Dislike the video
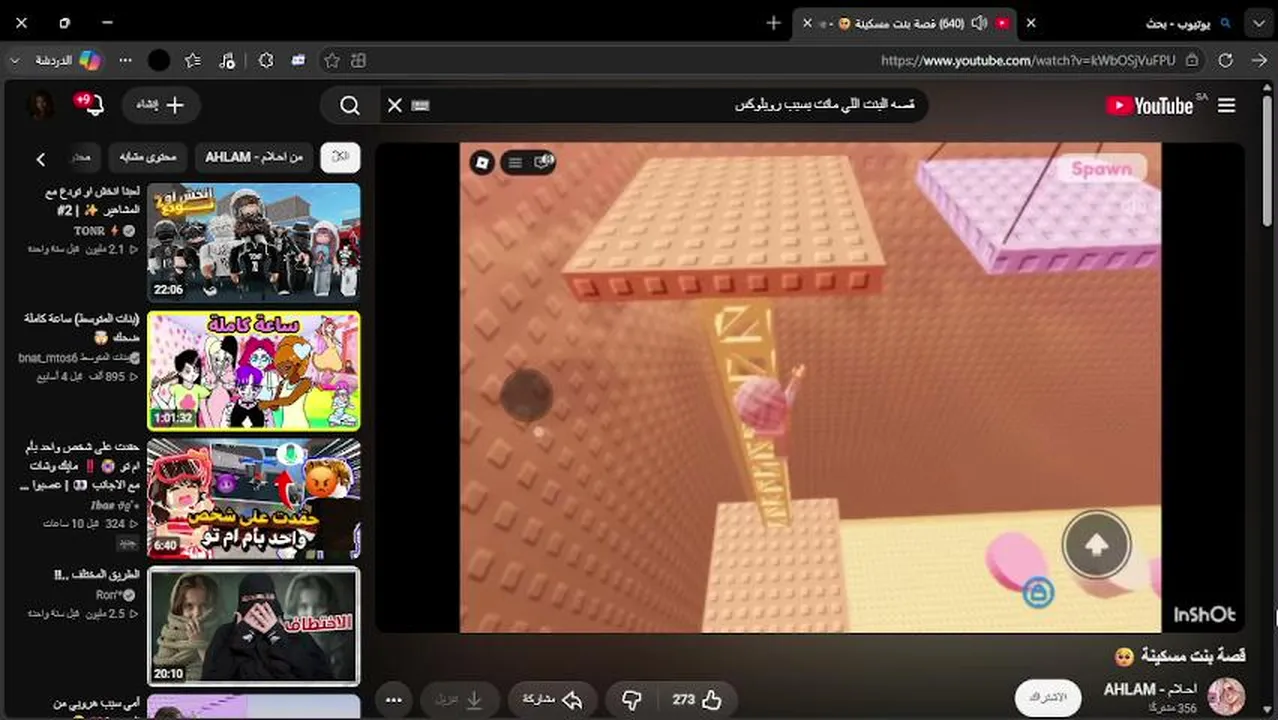Viewport: 1278px width, 720px height. click(x=631, y=700)
